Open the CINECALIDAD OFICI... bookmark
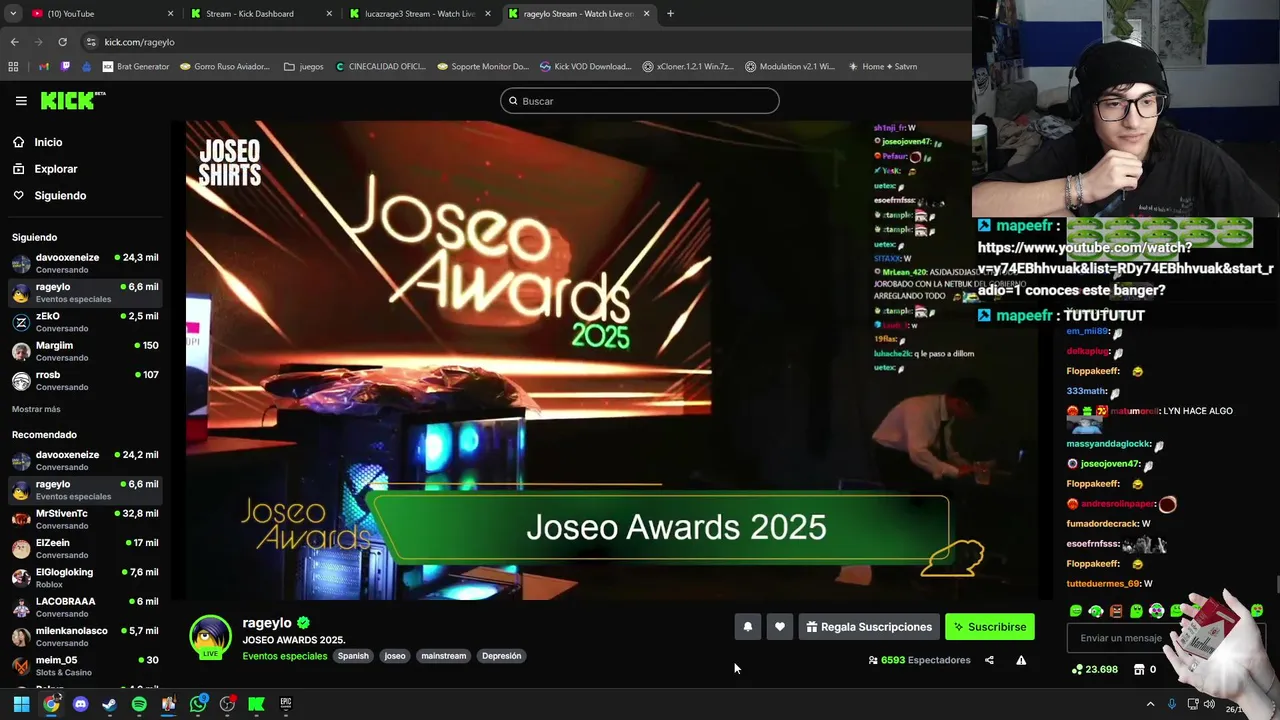Viewport: 1280px width, 720px height. click(x=380, y=67)
